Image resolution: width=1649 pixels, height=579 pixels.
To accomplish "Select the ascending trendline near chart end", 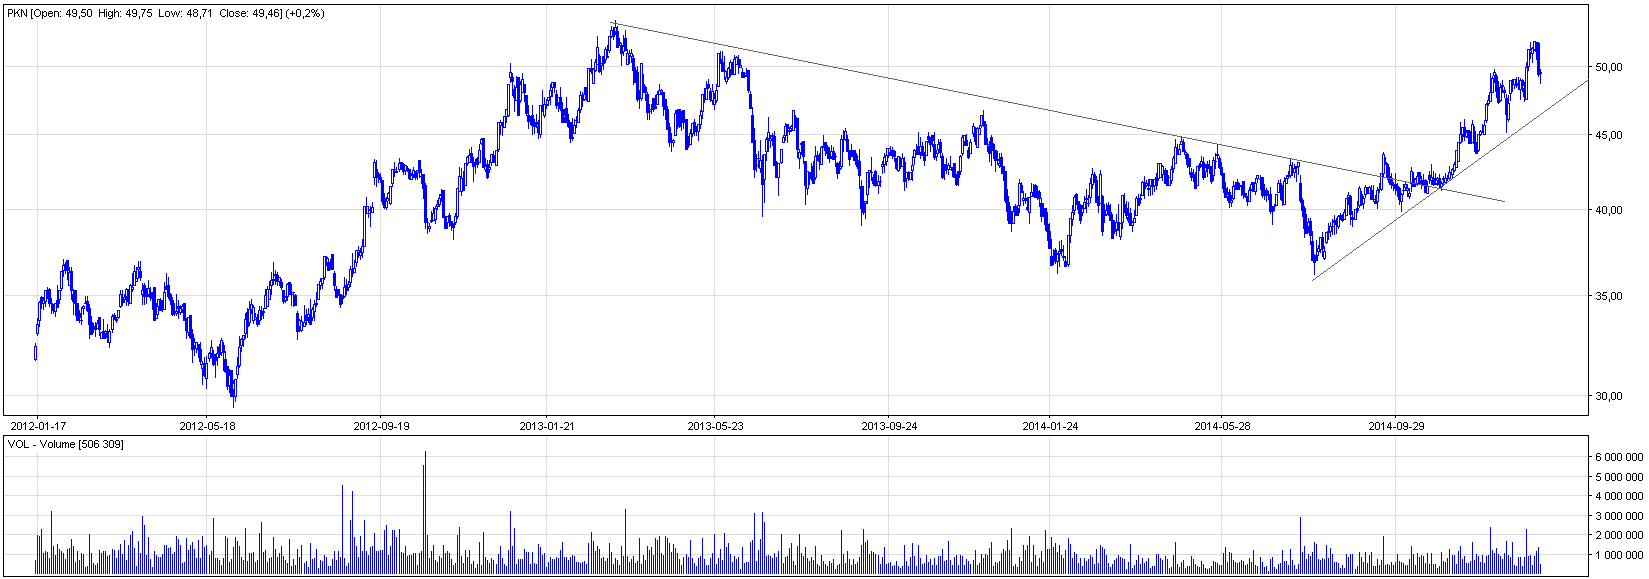I will [1450, 179].
